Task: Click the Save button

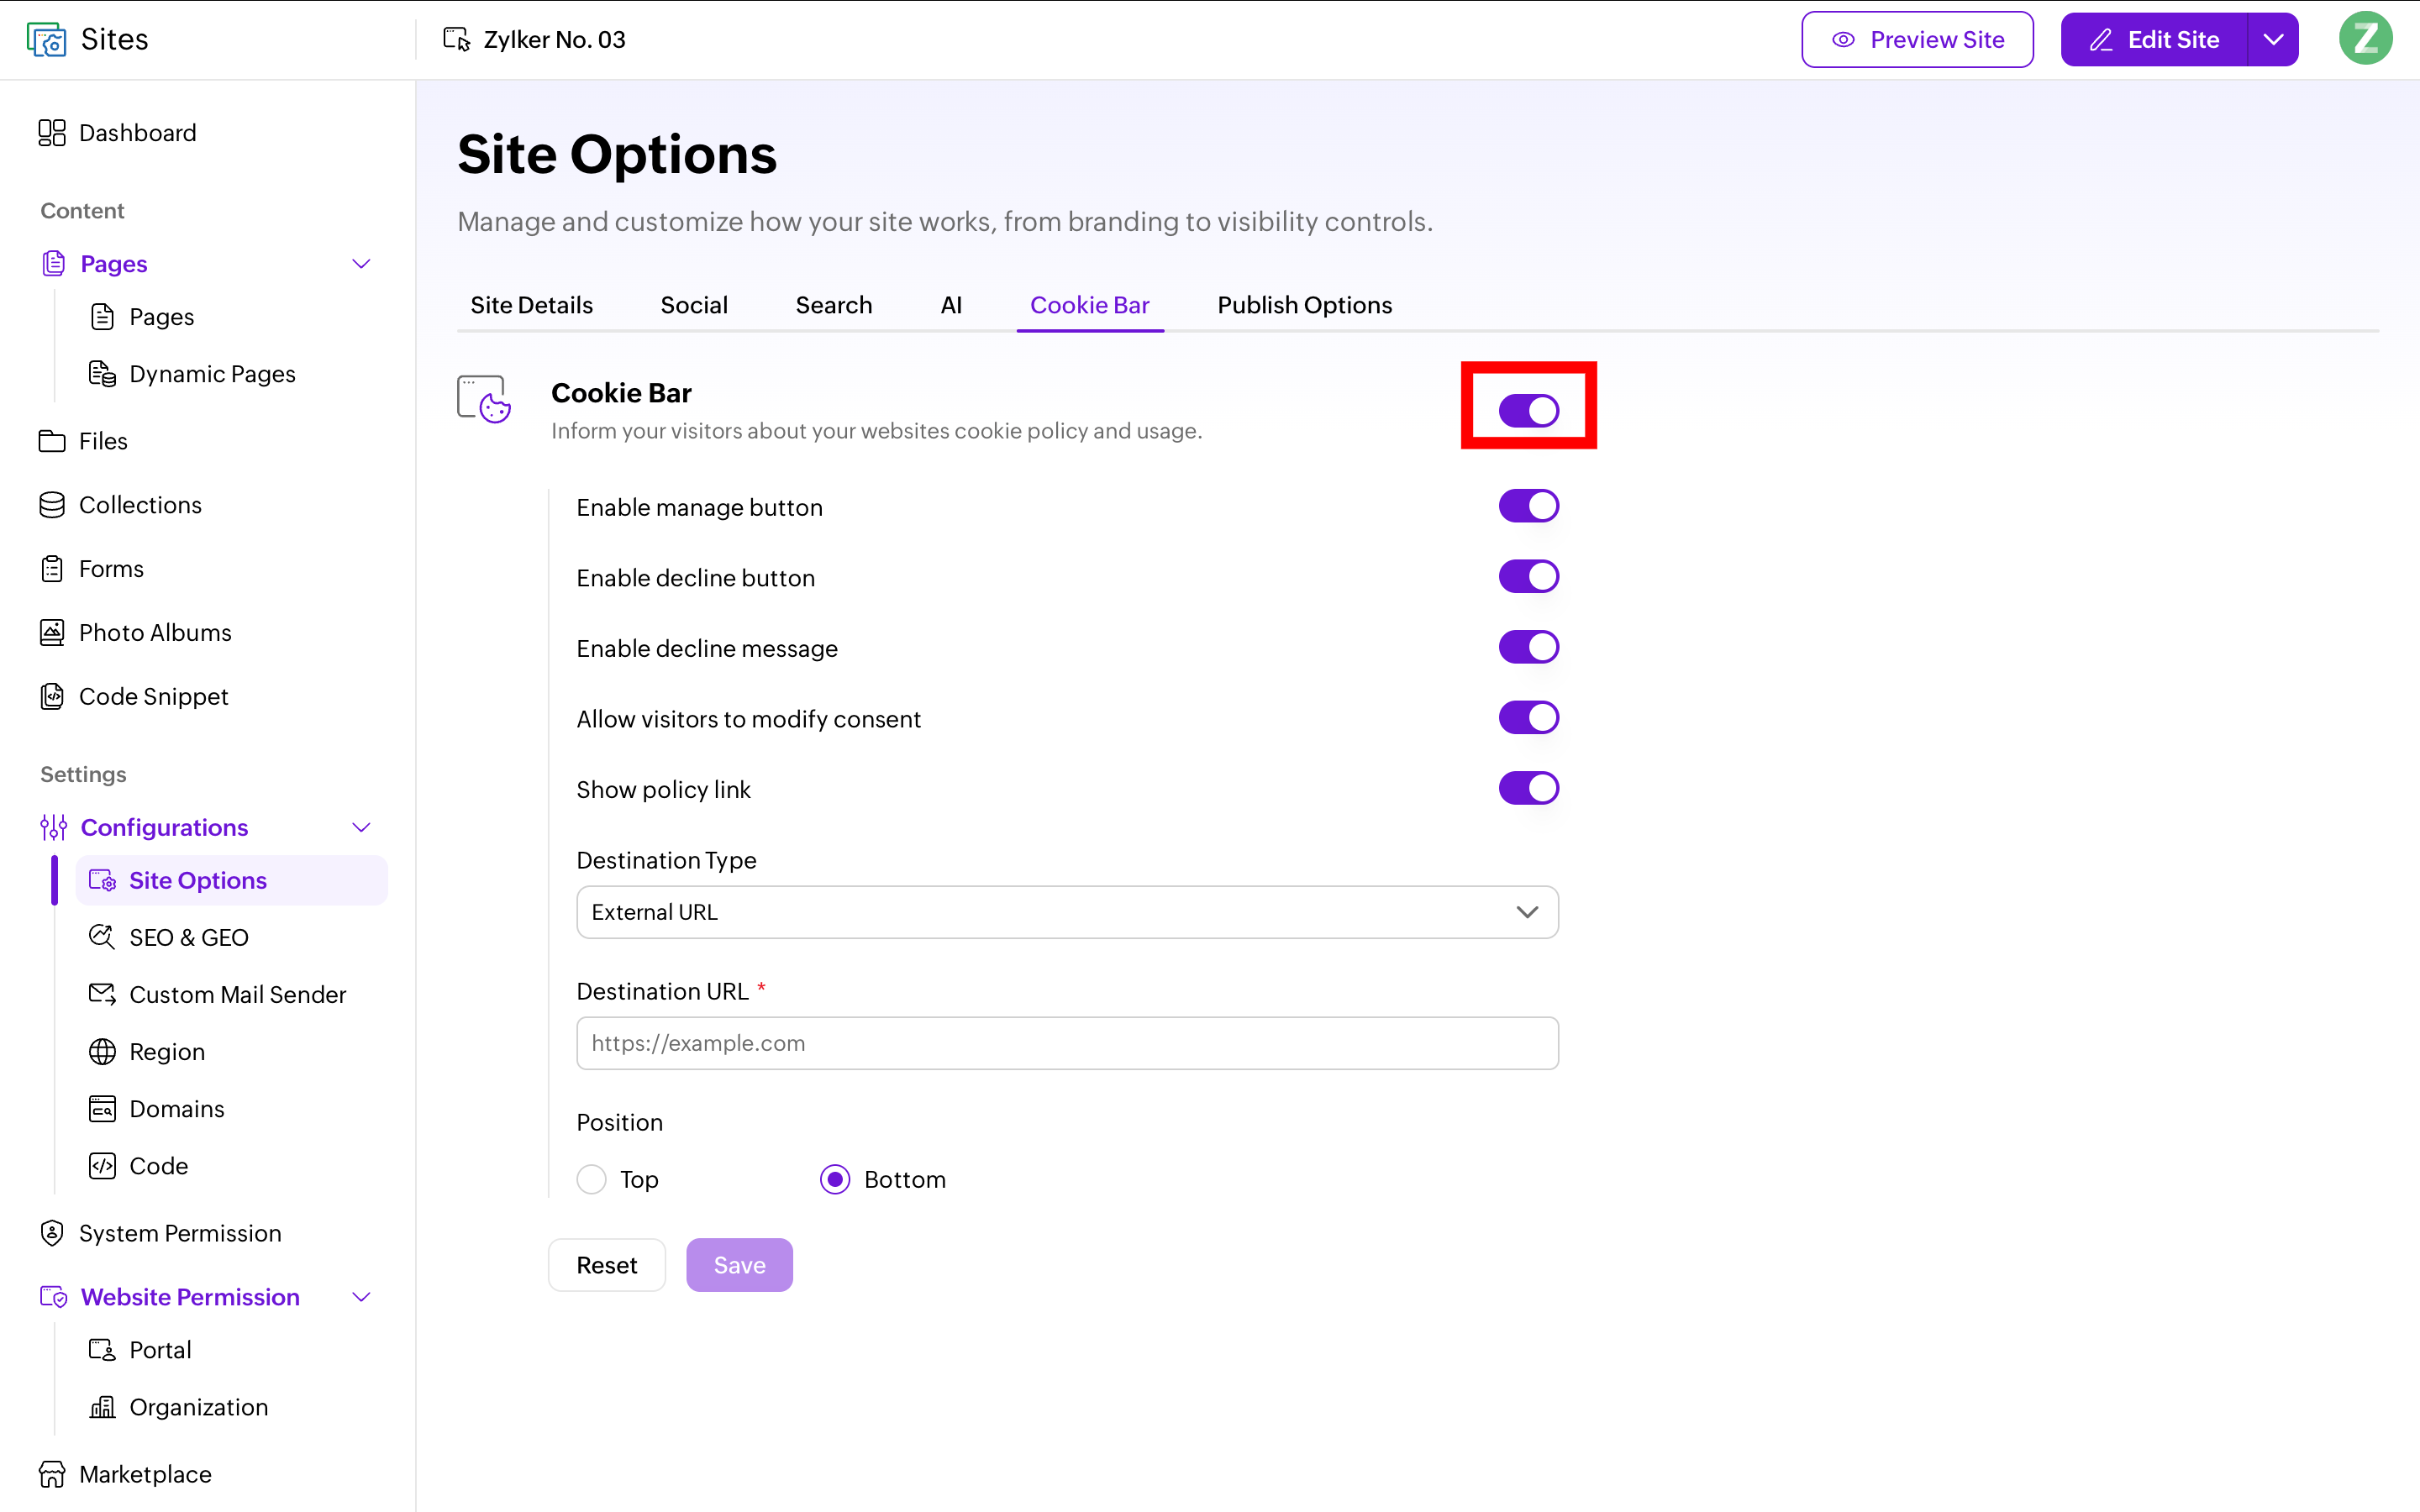Action: (x=739, y=1265)
